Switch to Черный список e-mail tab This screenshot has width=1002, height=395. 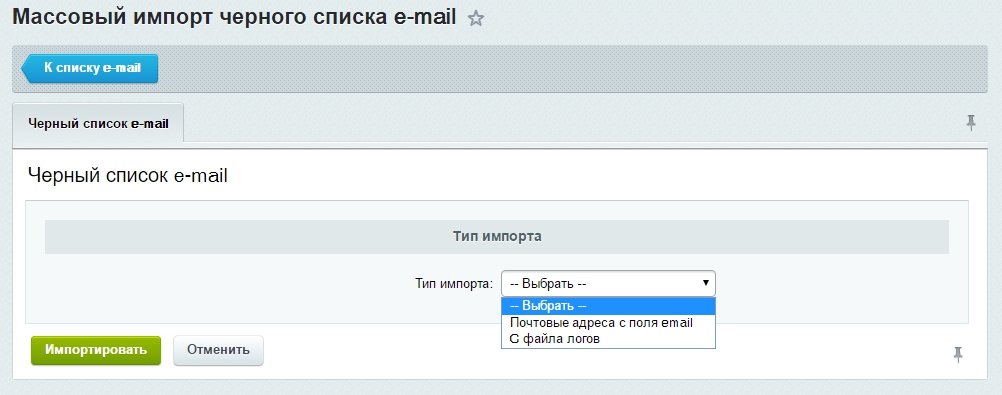(x=98, y=123)
